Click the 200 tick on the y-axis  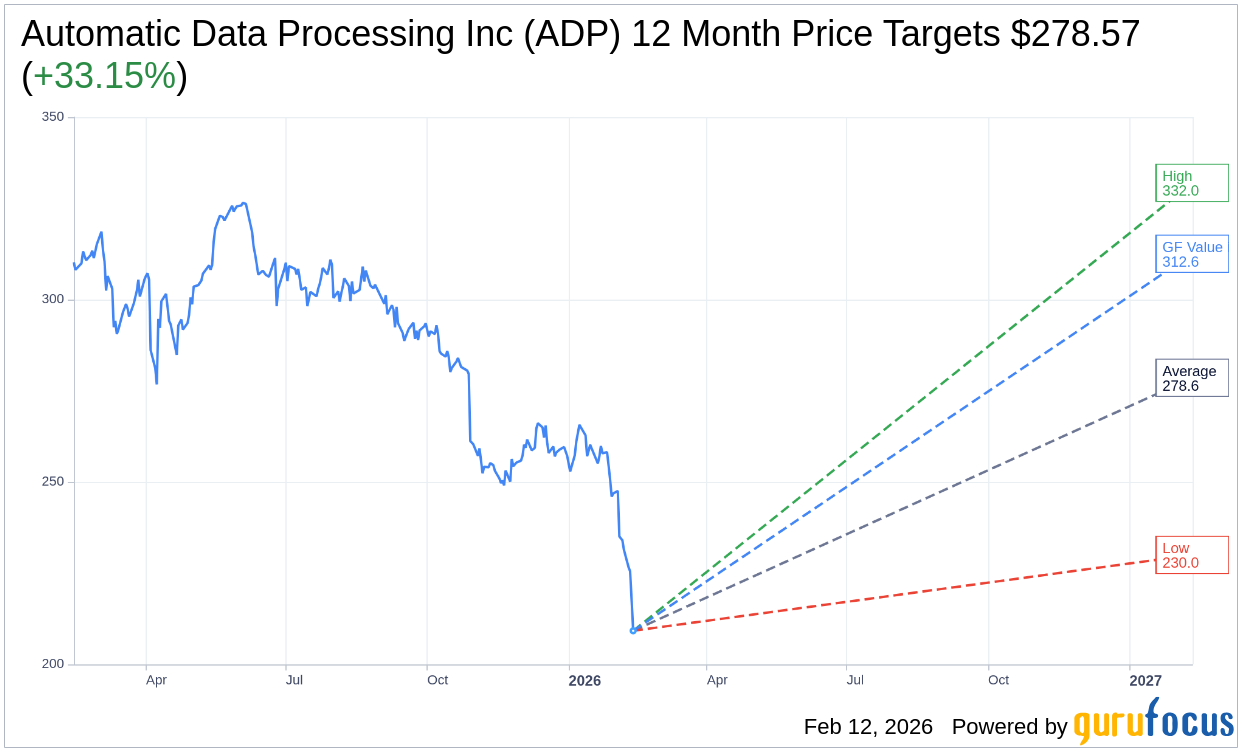(x=52, y=665)
